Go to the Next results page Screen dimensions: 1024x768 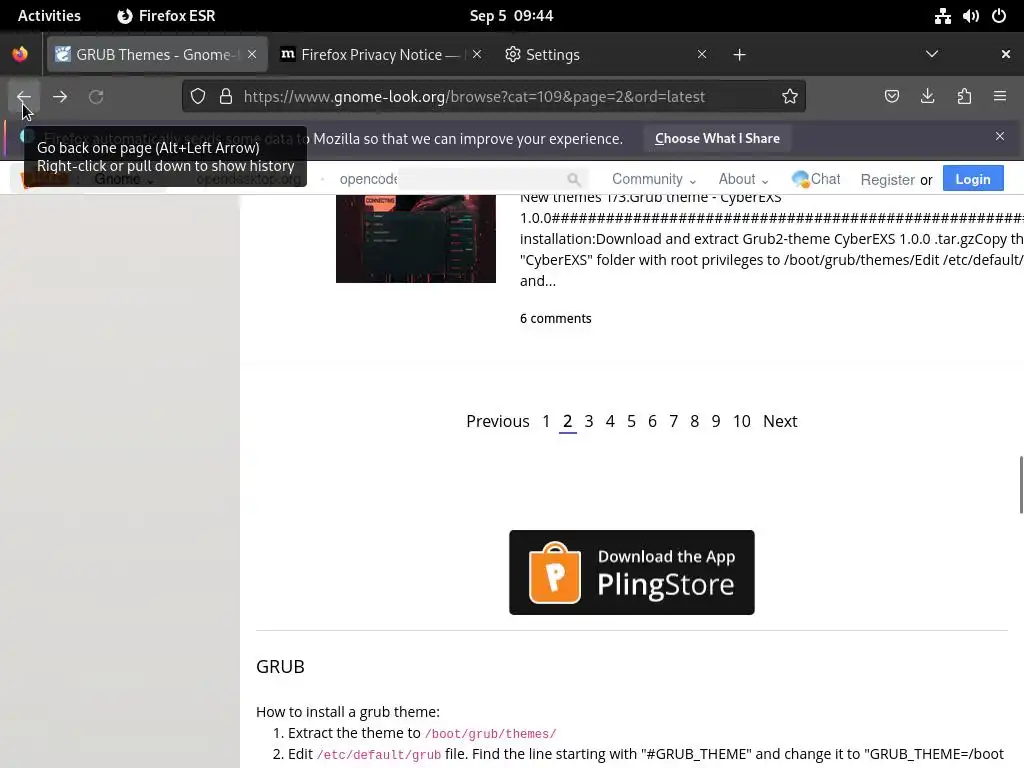point(780,421)
